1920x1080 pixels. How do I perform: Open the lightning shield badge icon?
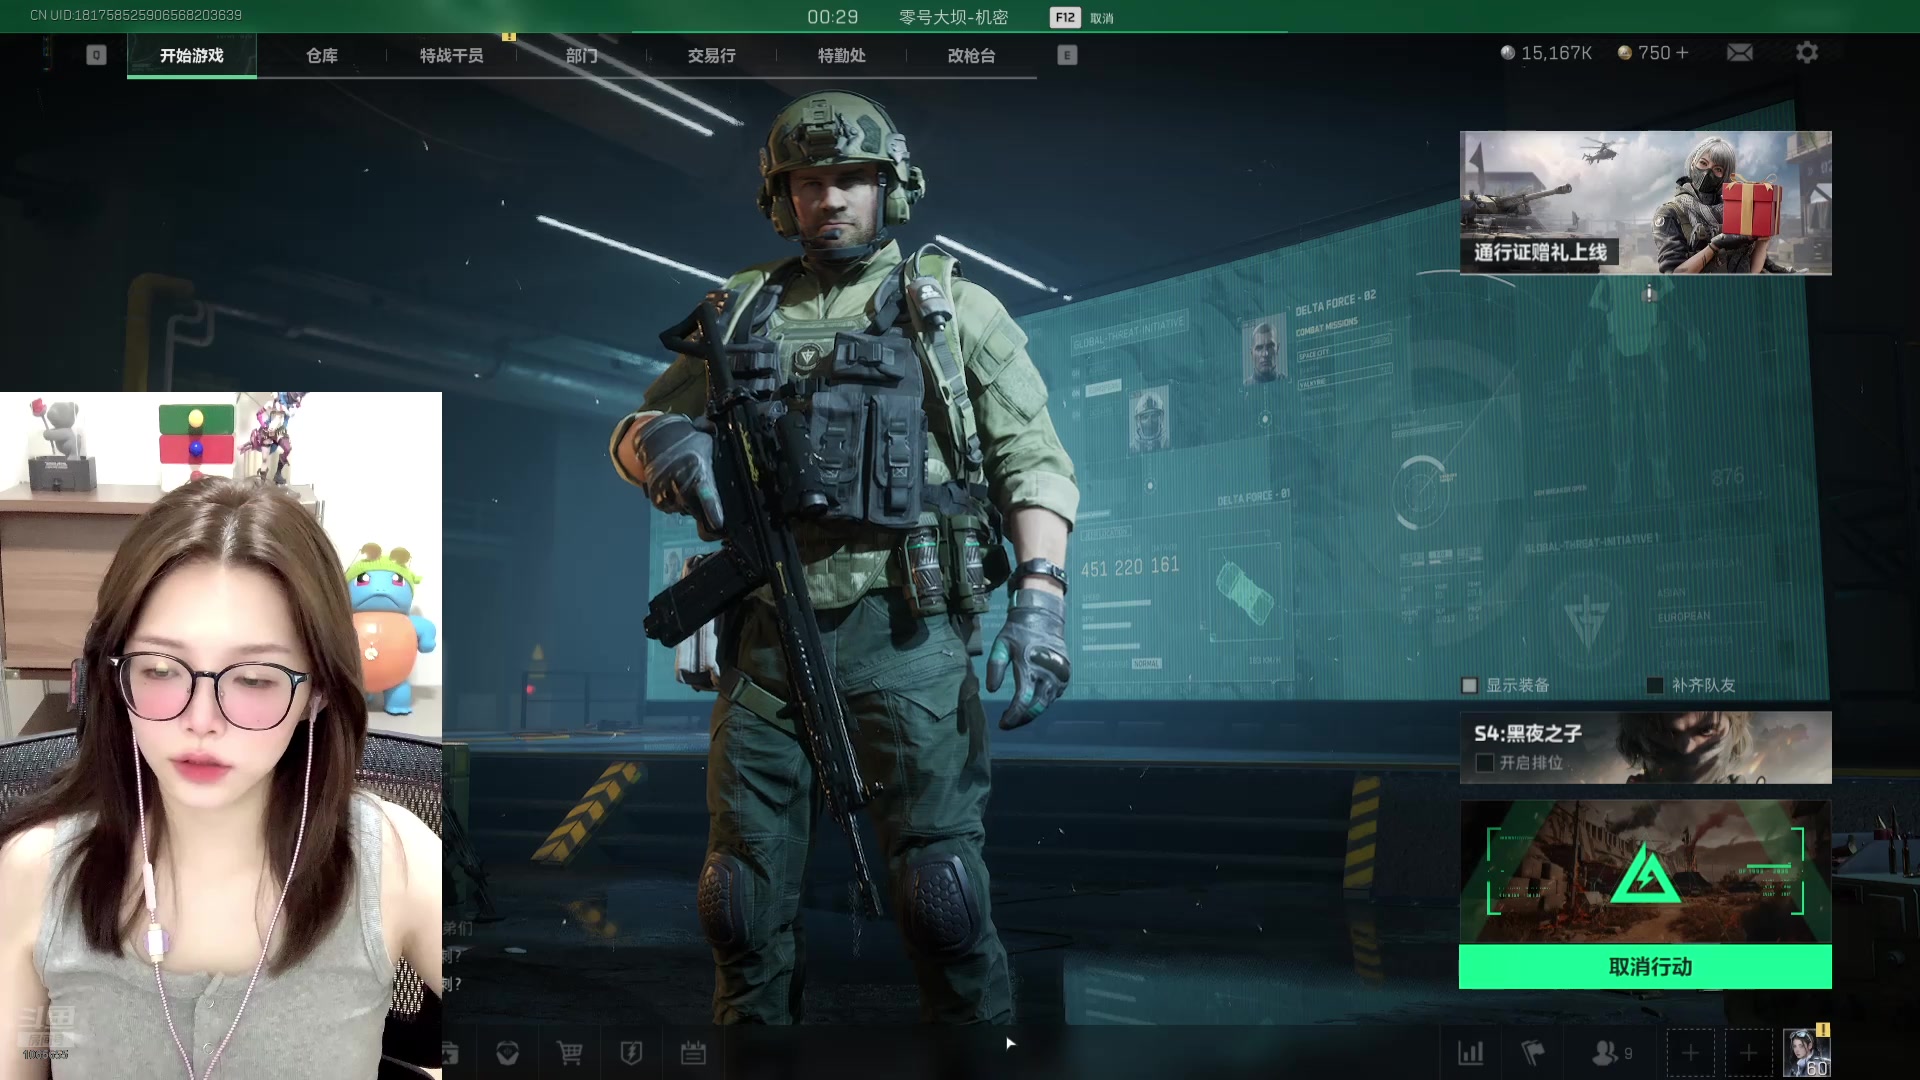(x=631, y=1053)
